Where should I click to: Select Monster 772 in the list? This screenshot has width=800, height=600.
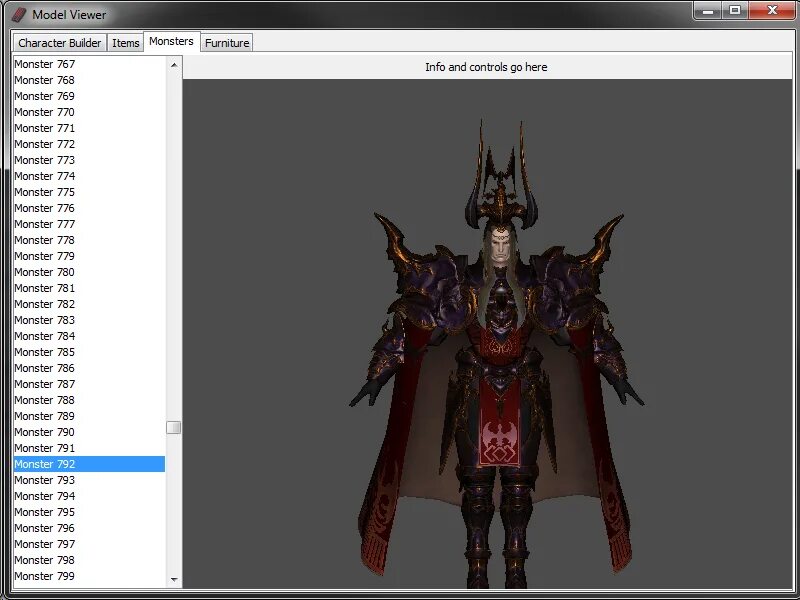89,144
